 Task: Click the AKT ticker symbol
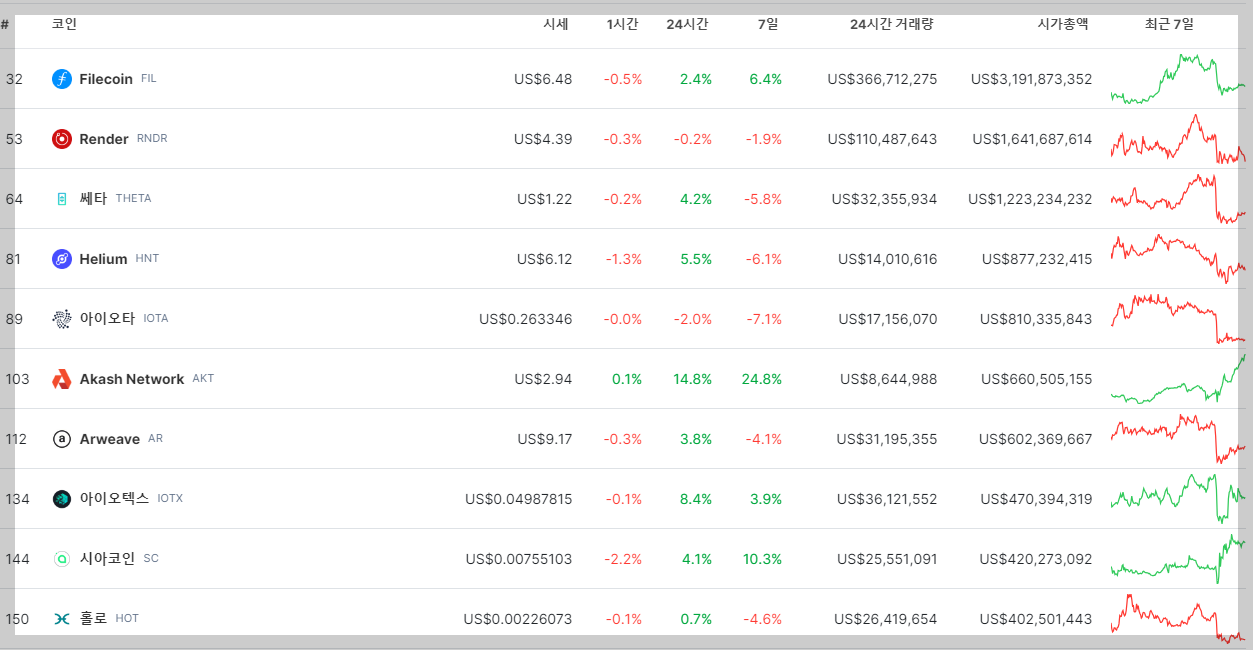pyautogui.click(x=203, y=379)
